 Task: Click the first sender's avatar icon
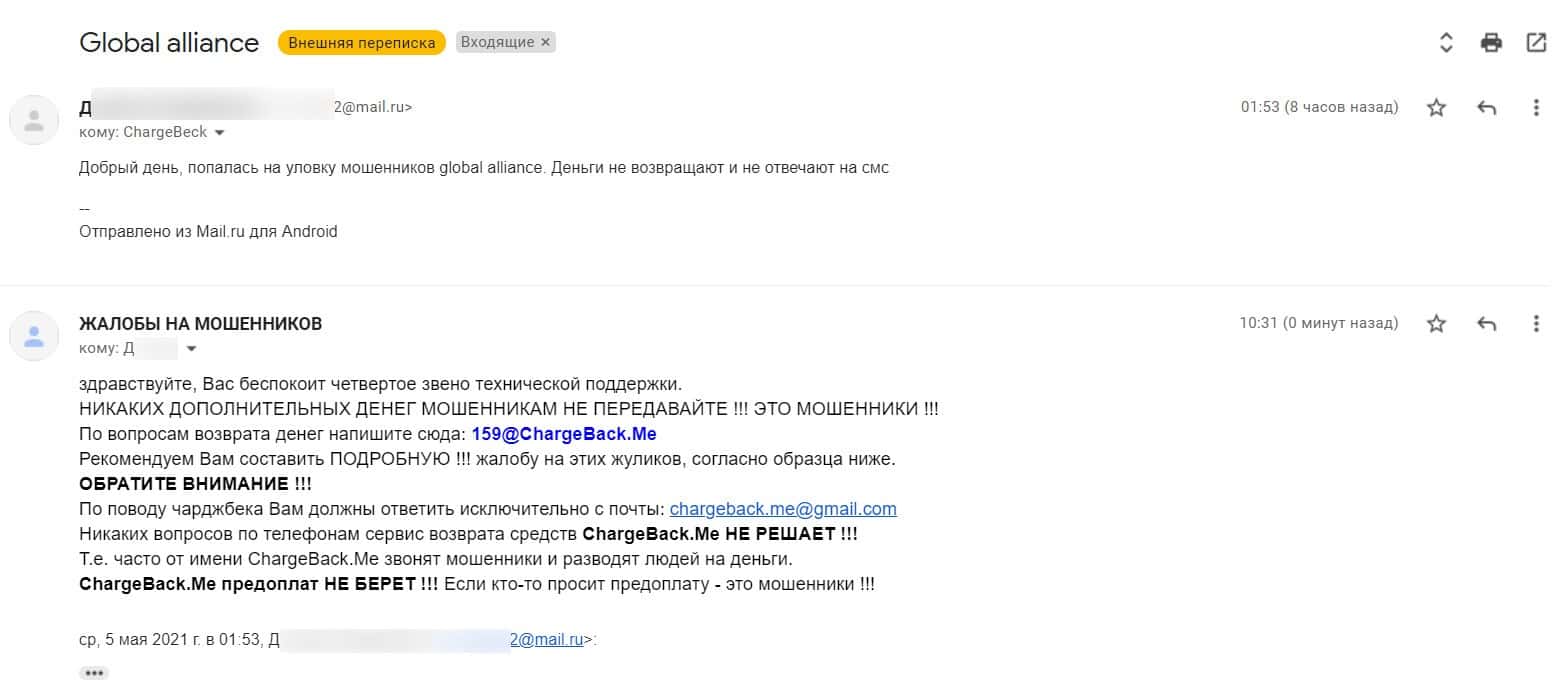point(34,120)
